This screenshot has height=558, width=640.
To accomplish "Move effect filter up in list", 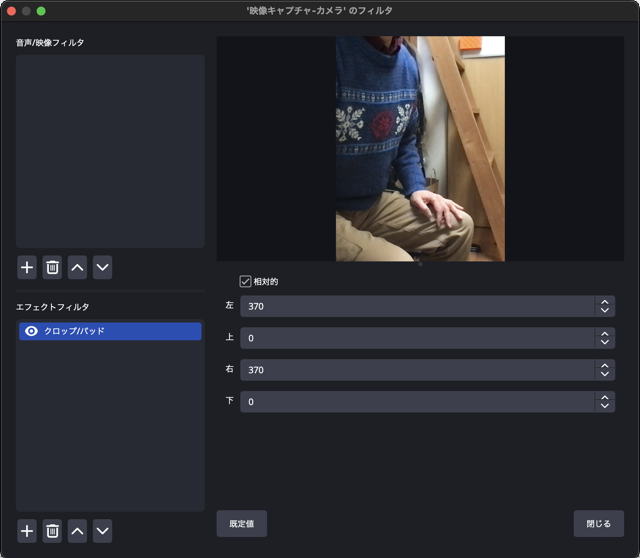I will [x=77, y=531].
